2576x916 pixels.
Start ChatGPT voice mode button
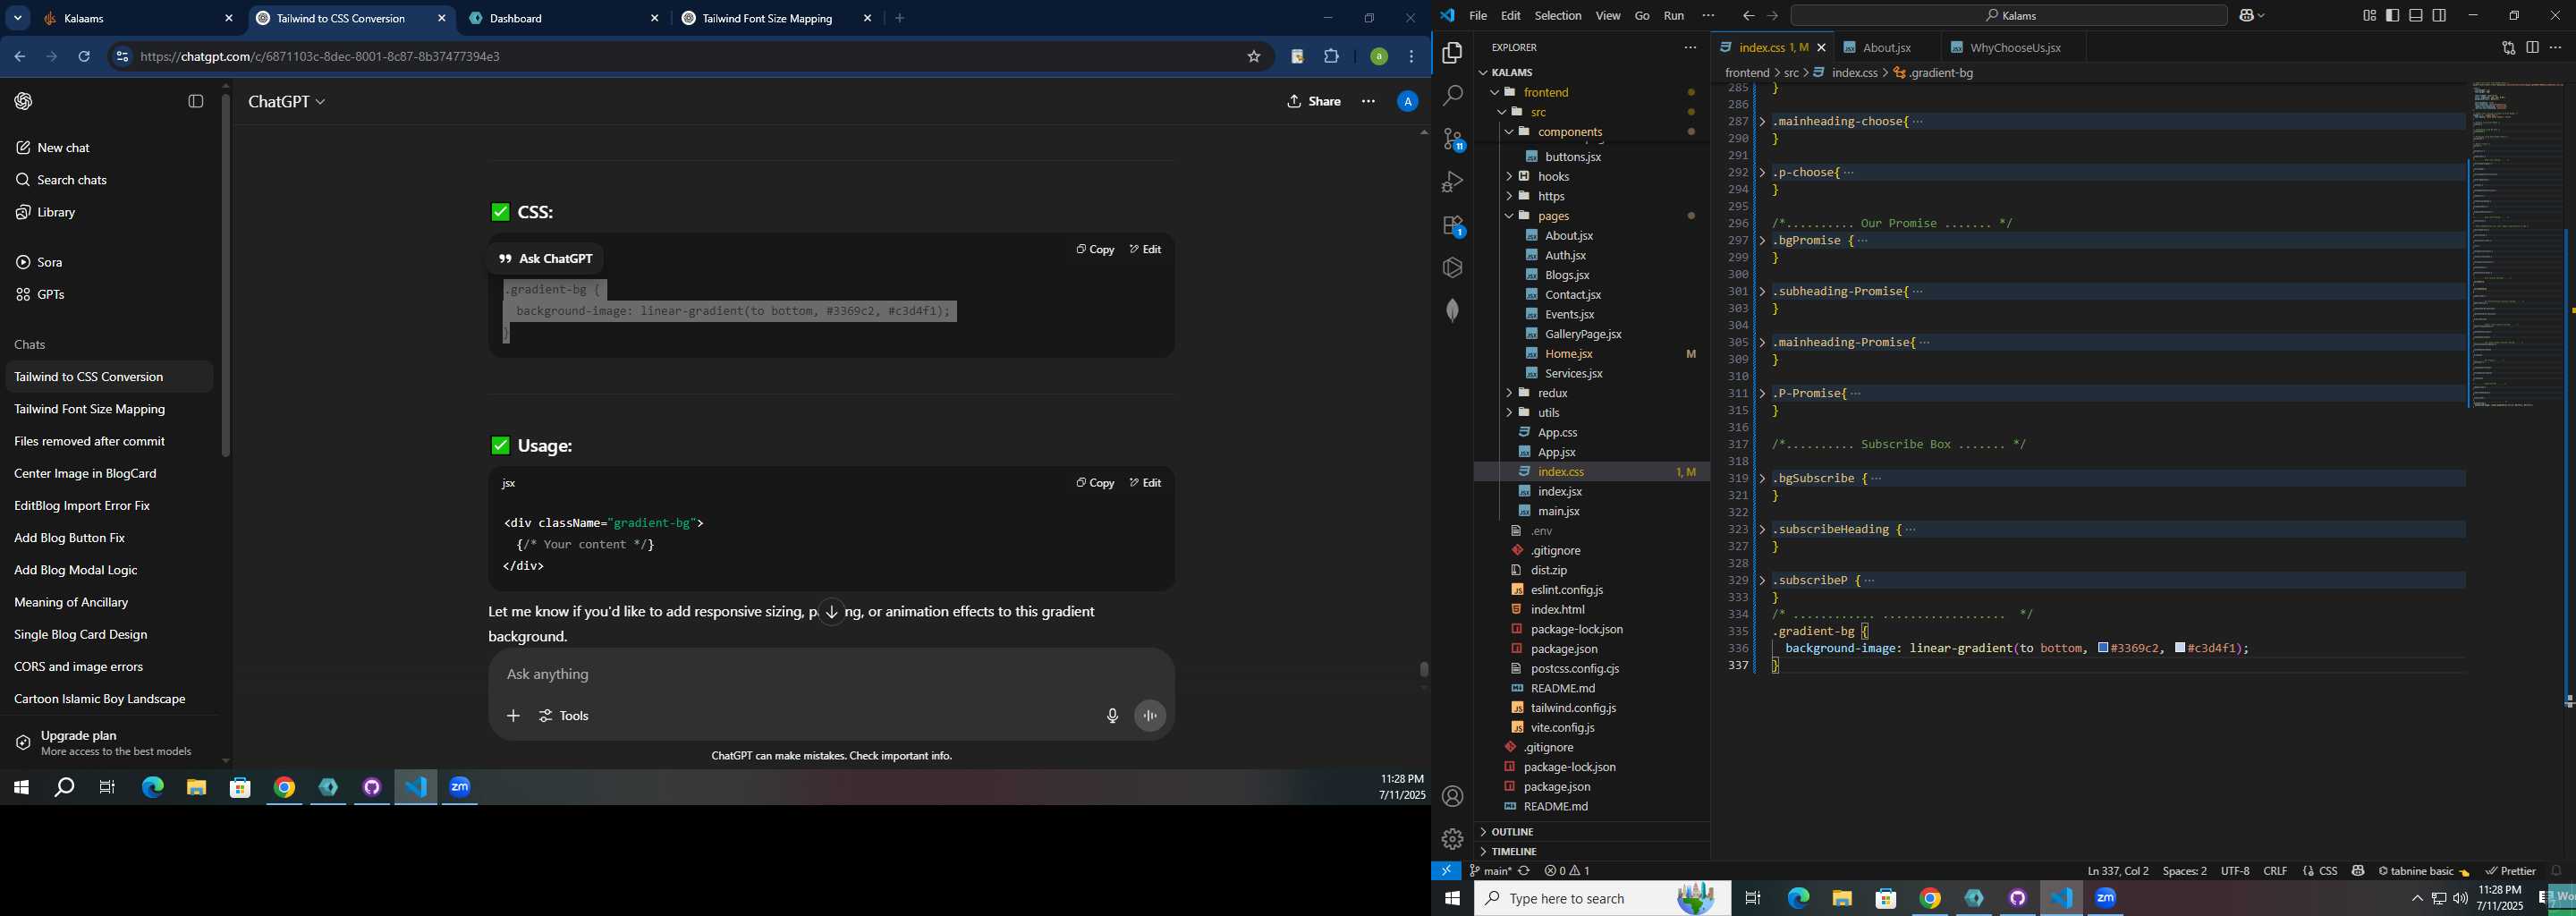(1150, 716)
